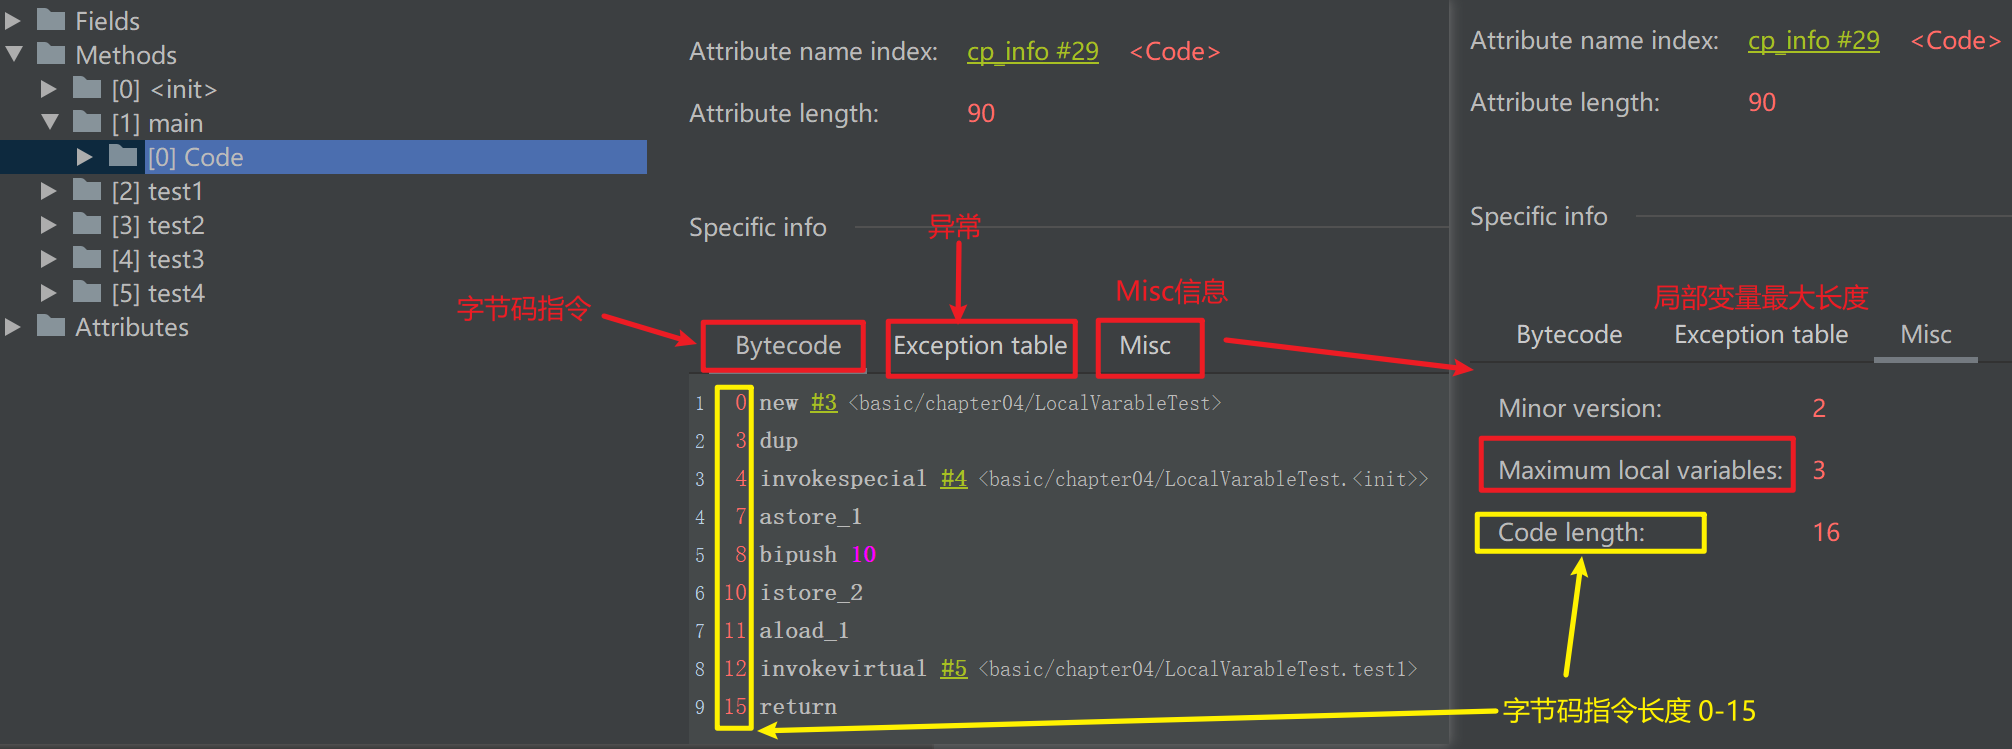Select the [0] <init> method

click(164, 89)
